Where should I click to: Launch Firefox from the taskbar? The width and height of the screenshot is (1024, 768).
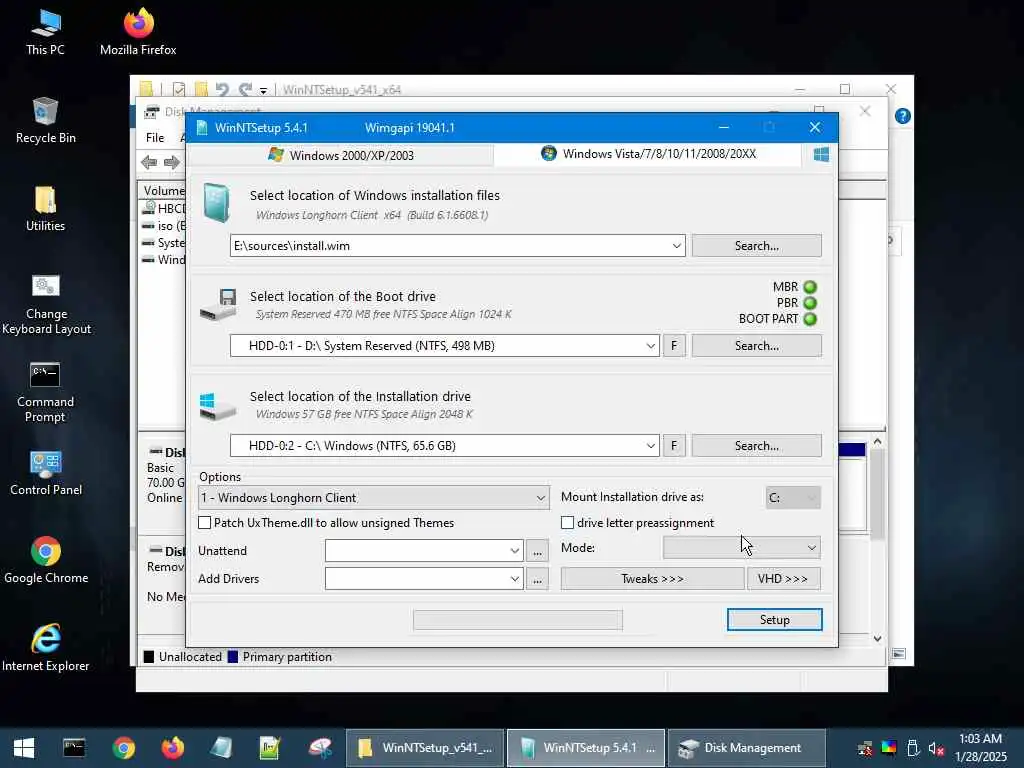pos(172,748)
